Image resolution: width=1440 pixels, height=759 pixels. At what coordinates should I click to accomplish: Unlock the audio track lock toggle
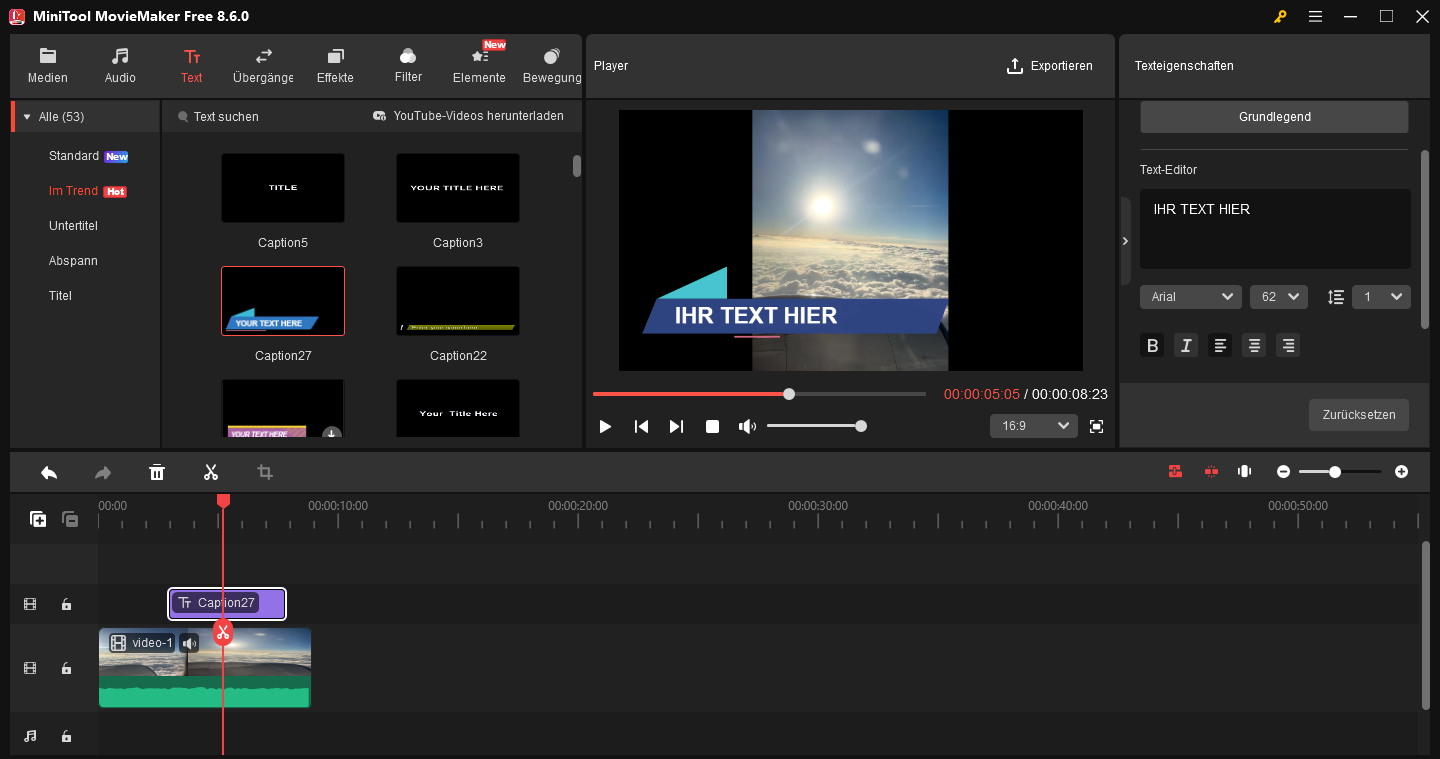tap(66, 735)
